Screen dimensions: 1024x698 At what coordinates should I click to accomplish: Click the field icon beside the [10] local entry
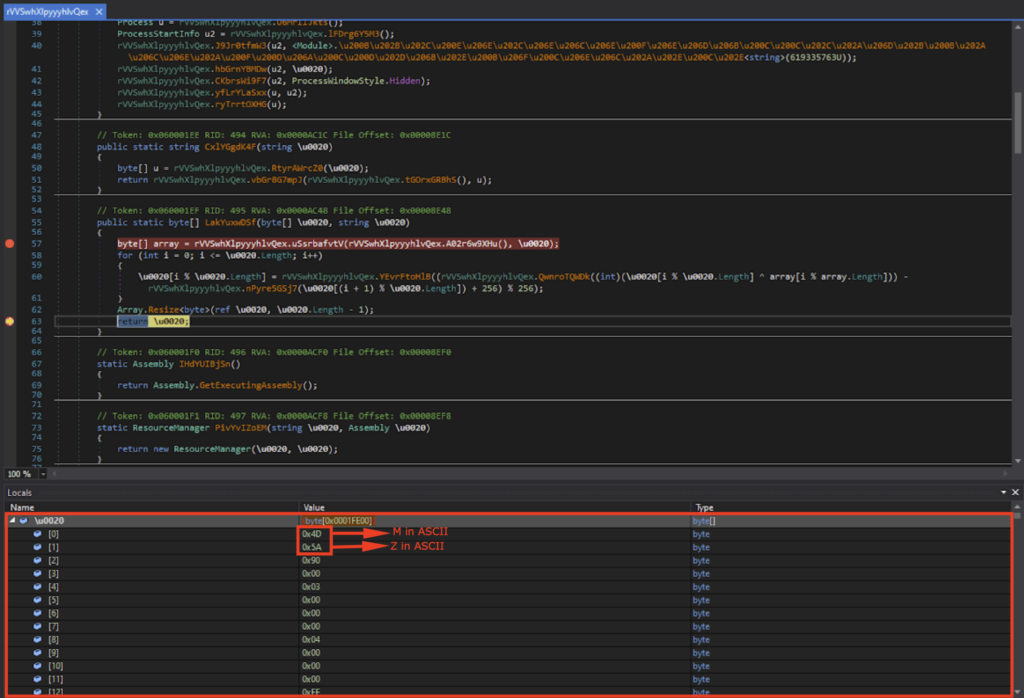[38, 665]
